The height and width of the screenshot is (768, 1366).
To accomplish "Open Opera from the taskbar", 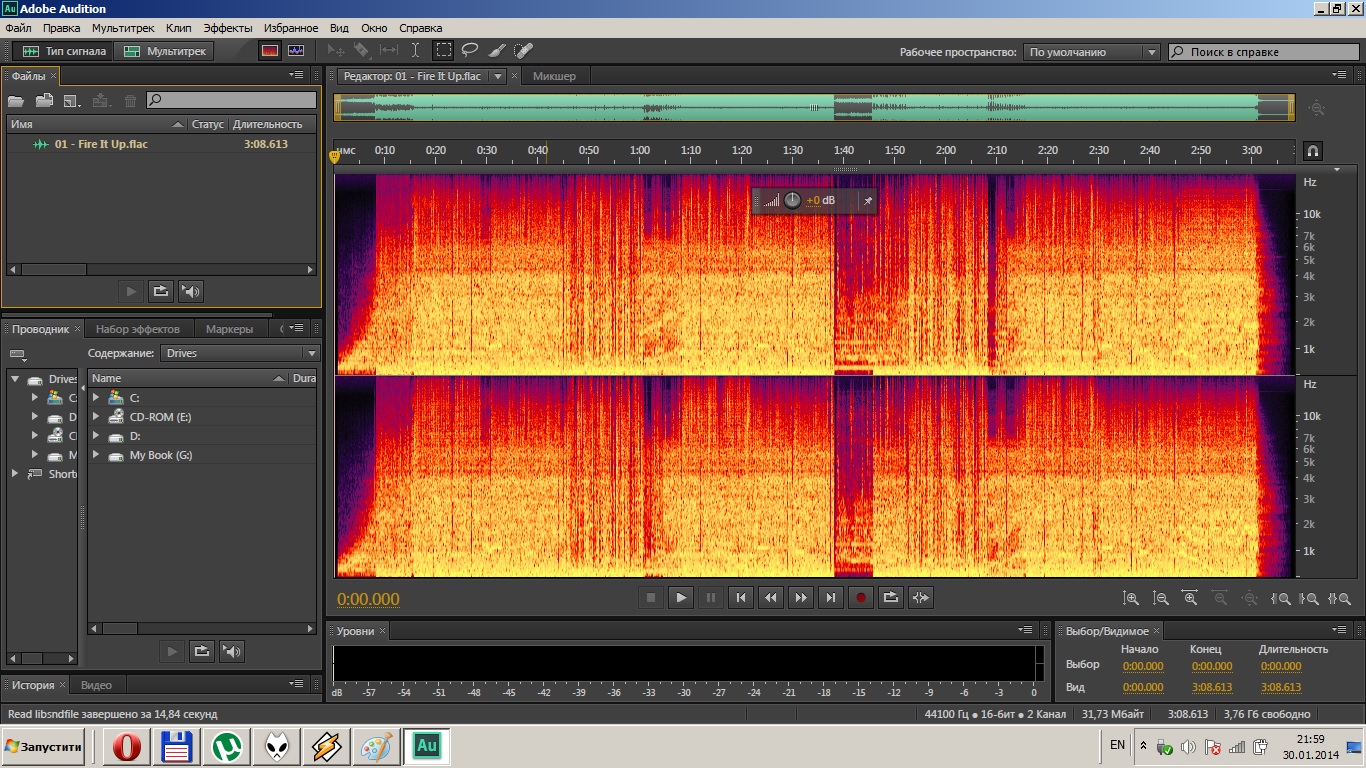I will tap(126, 746).
